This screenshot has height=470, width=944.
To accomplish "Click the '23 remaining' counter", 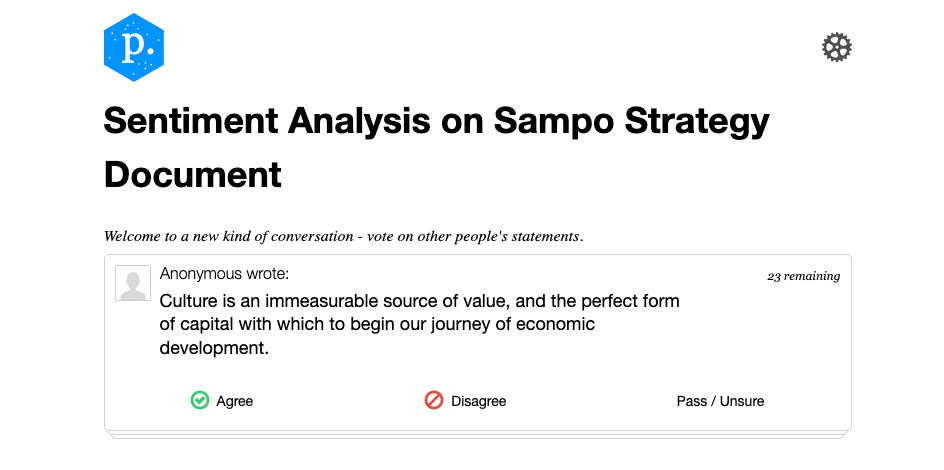I will click(803, 276).
